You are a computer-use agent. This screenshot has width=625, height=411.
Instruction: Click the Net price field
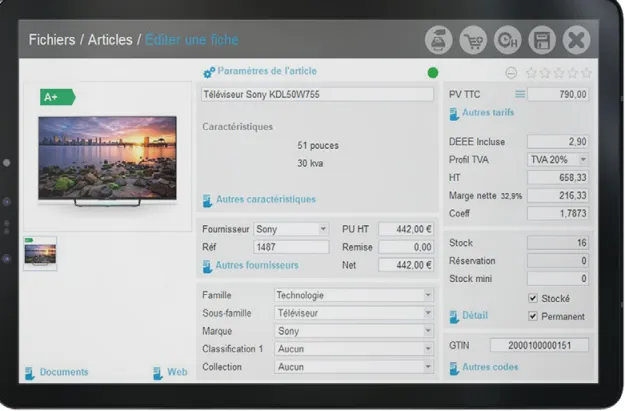(406, 265)
